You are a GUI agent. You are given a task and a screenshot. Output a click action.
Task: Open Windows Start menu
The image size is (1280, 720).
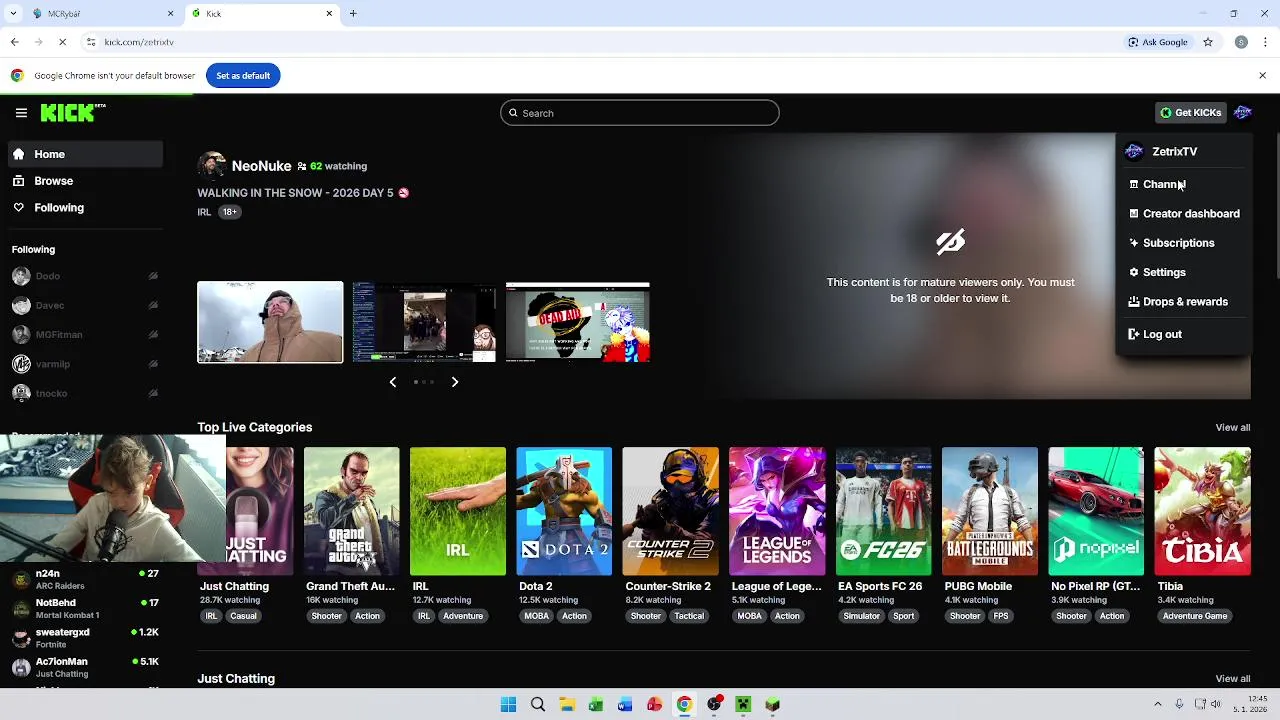tap(508, 705)
